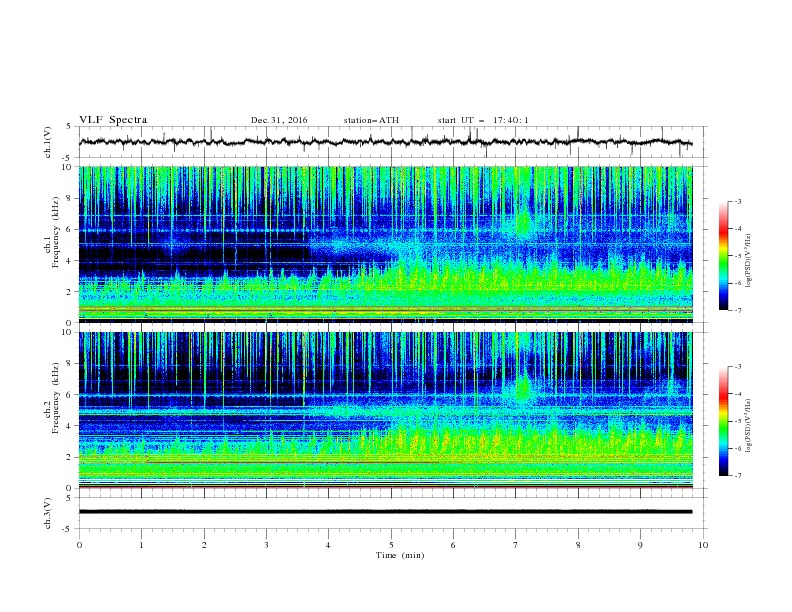The image size is (792, 612).
Task: Click the ch.1 waveform trace panel
Action: (x=391, y=142)
